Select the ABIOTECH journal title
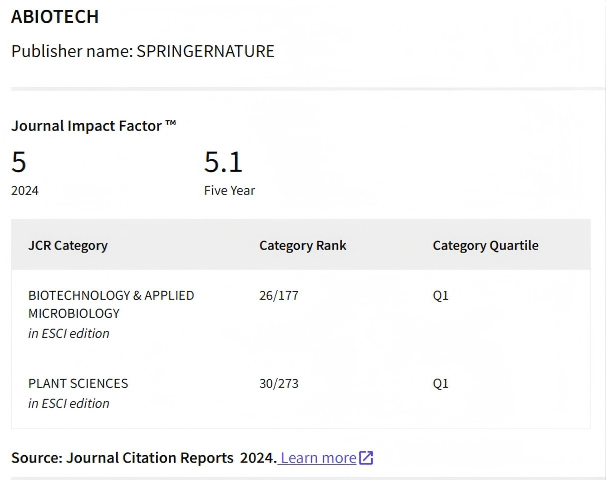Image resolution: width=607 pixels, height=480 pixels. (55, 17)
